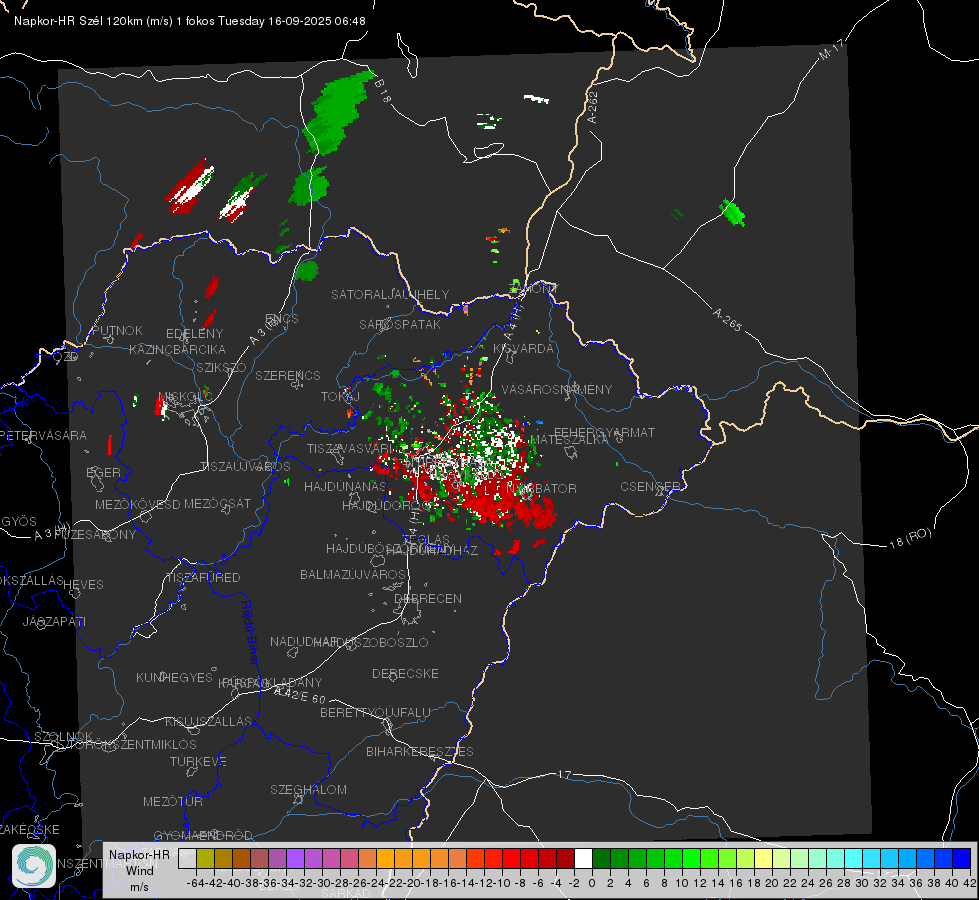
Task: Click the EGER city label
Action: pyautogui.click(x=104, y=472)
